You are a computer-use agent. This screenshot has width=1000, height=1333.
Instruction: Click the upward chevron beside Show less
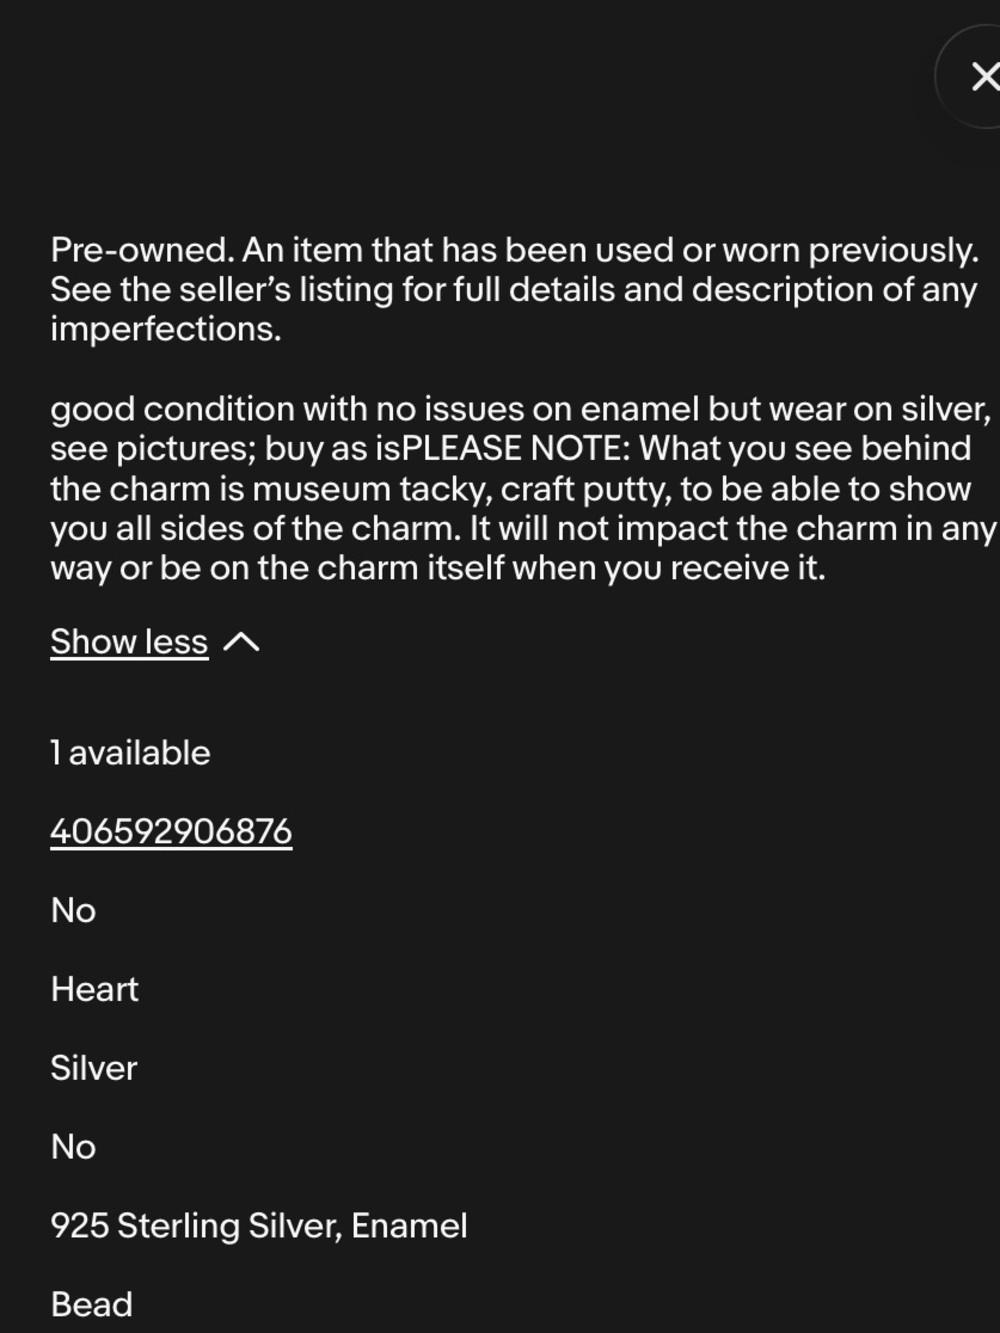(x=241, y=643)
